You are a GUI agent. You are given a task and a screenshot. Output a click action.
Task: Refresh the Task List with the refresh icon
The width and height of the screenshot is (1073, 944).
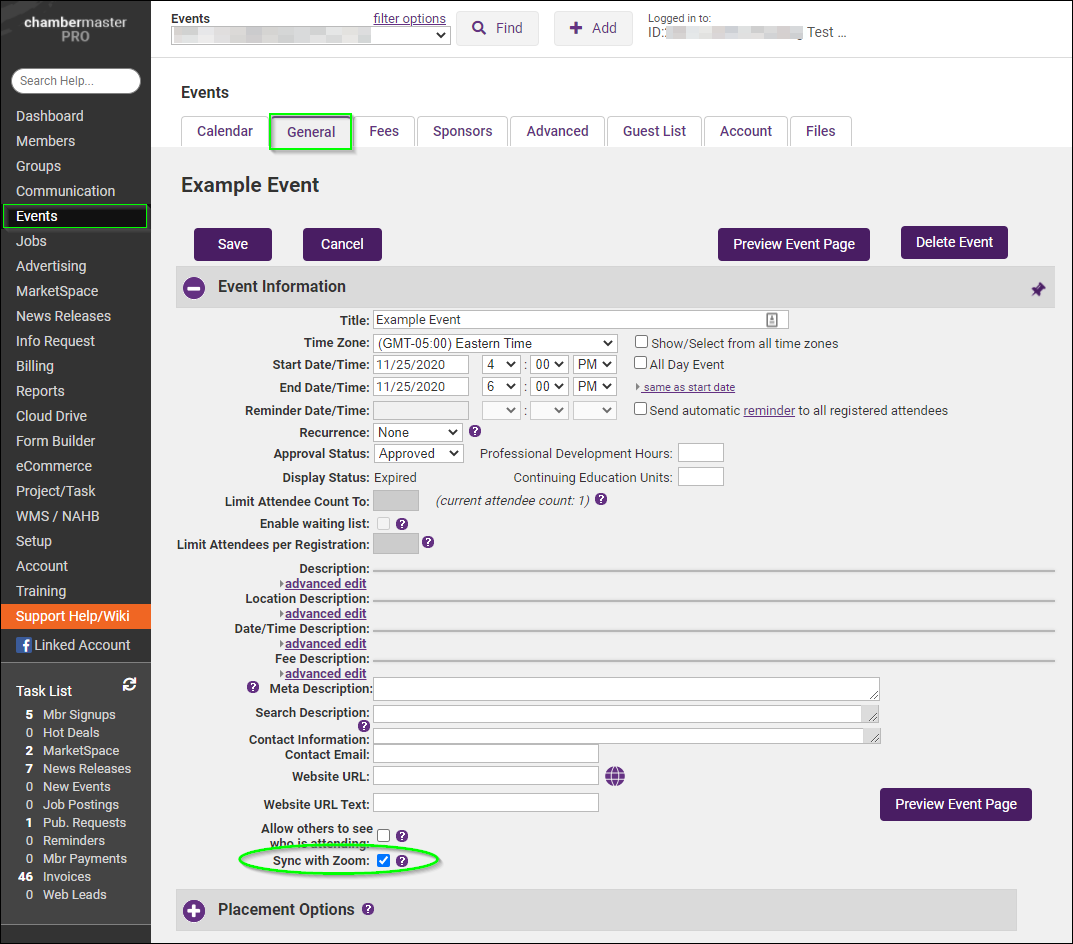tap(129, 685)
